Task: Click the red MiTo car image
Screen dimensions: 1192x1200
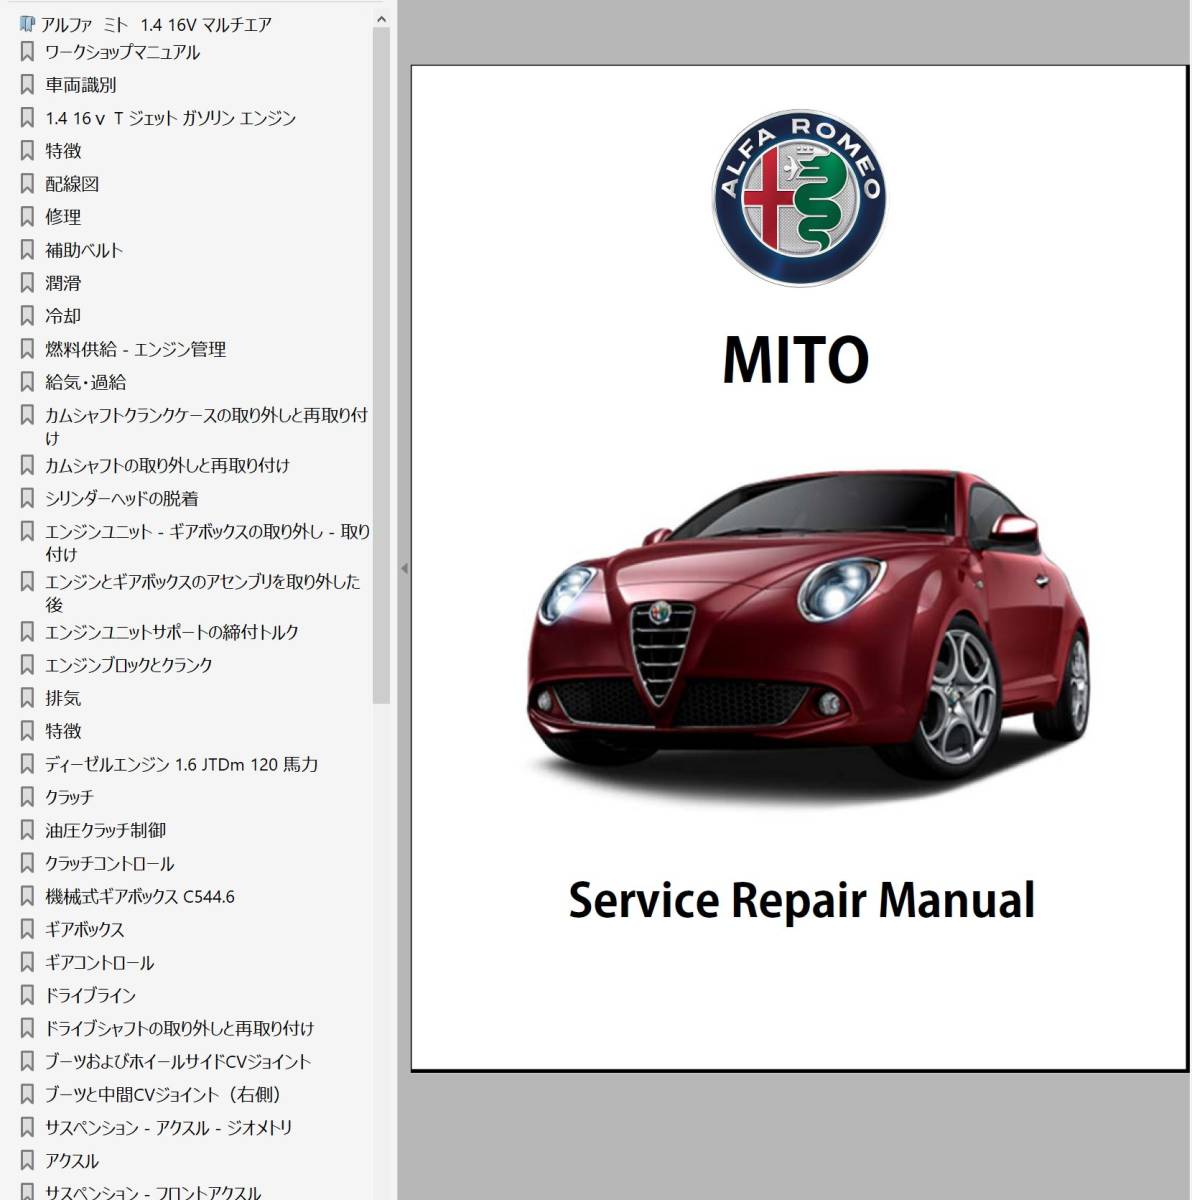Action: [x=808, y=625]
